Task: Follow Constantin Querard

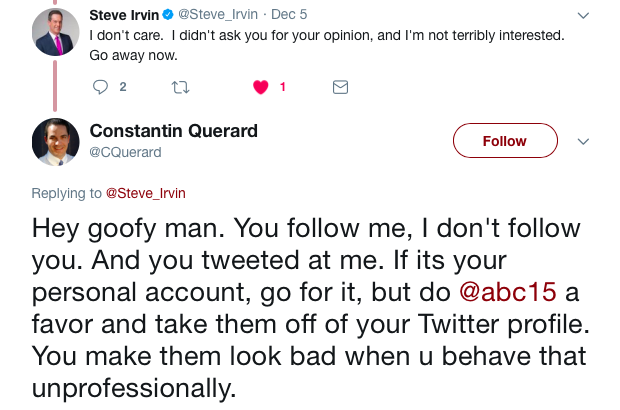Action: [505, 141]
